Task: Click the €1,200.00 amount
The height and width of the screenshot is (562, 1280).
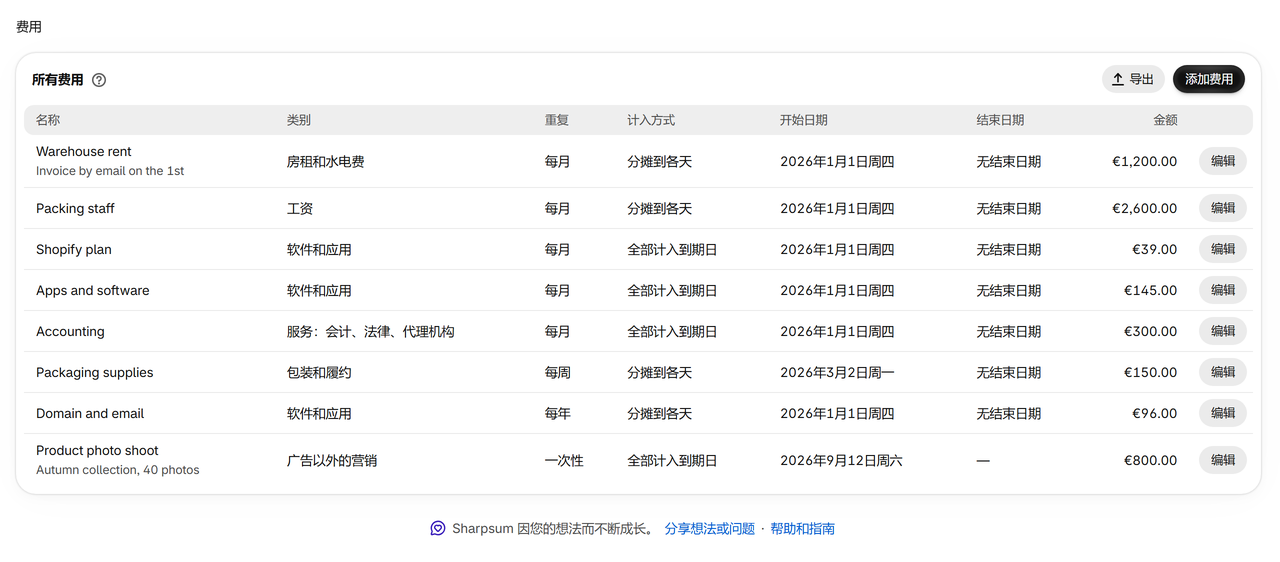Action: pos(1144,162)
